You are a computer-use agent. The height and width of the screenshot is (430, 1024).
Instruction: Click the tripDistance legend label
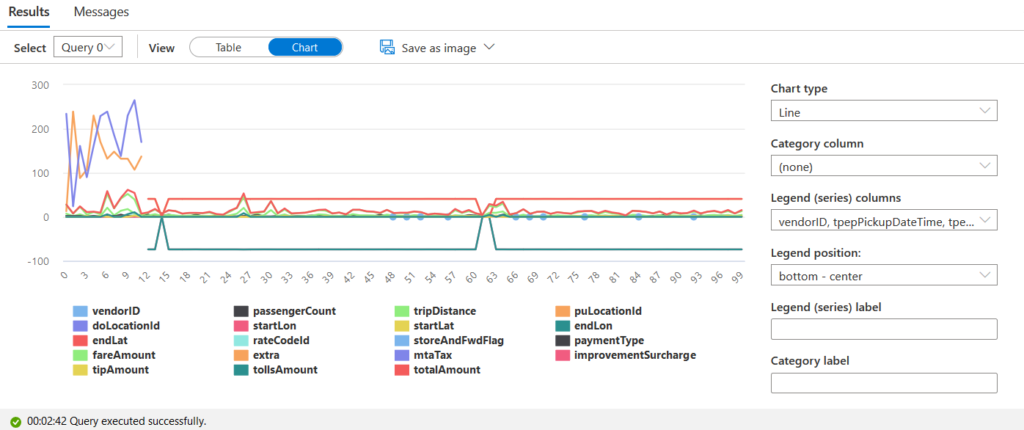tap(445, 311)
